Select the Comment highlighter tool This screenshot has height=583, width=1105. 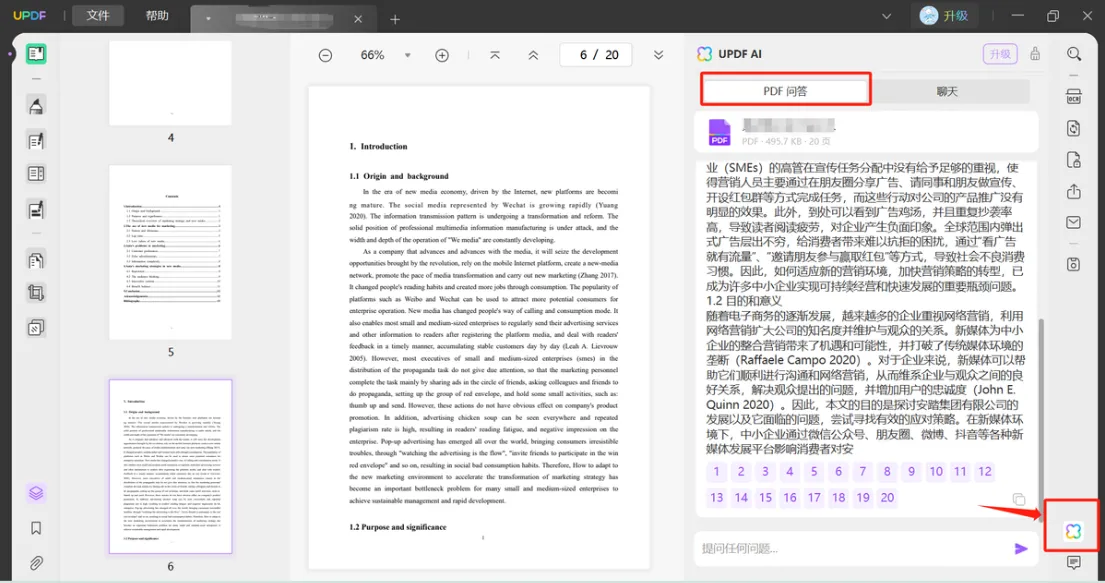[36, 106]
